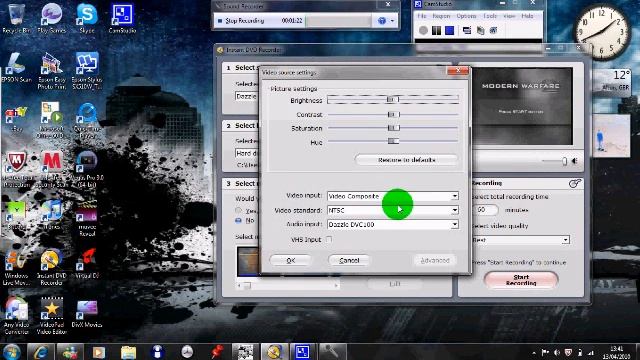Launch Instant DVD Recorder desktop shortcut
The height and width of the screenshot is (360, 640).
point(51,267)
